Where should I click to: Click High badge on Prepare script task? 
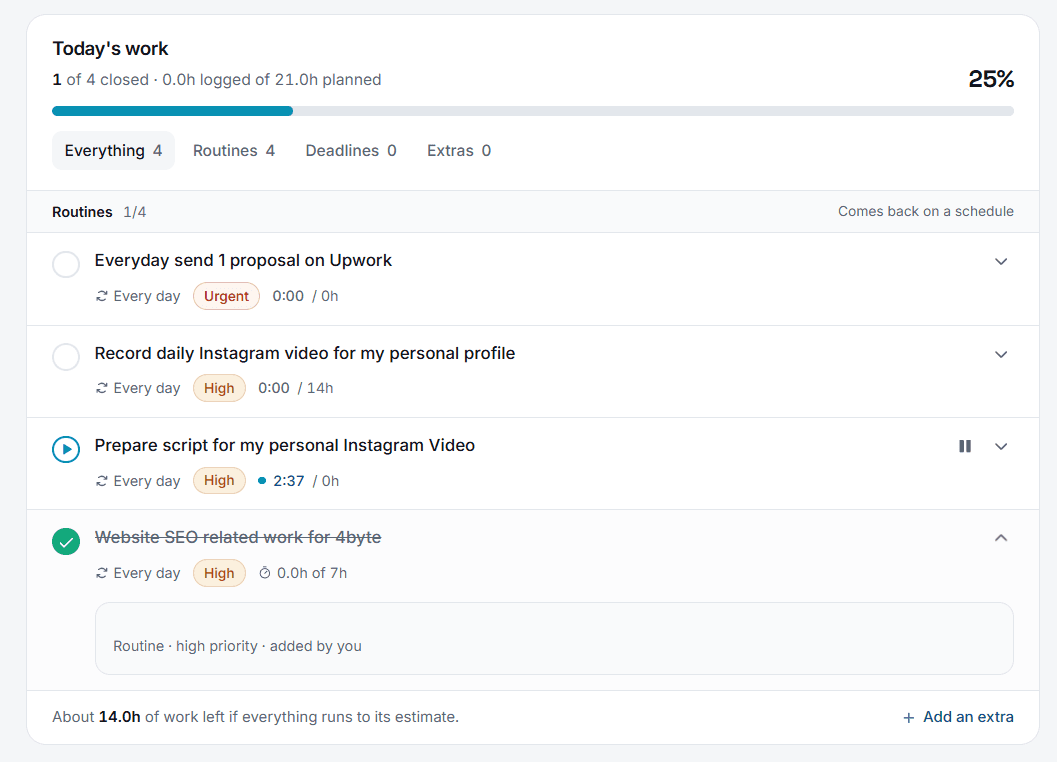[x=219, y=481]
